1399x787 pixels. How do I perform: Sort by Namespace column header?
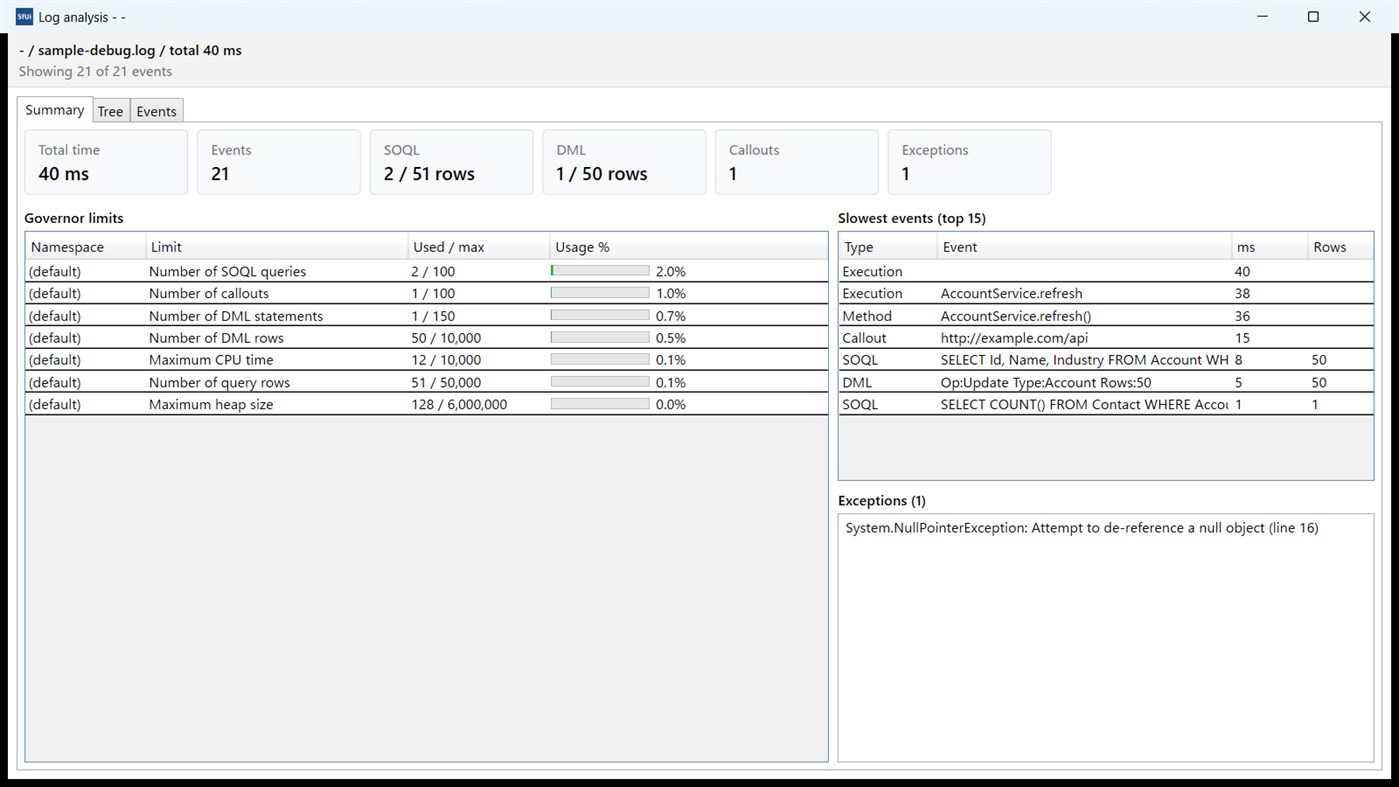coord(85,247)
